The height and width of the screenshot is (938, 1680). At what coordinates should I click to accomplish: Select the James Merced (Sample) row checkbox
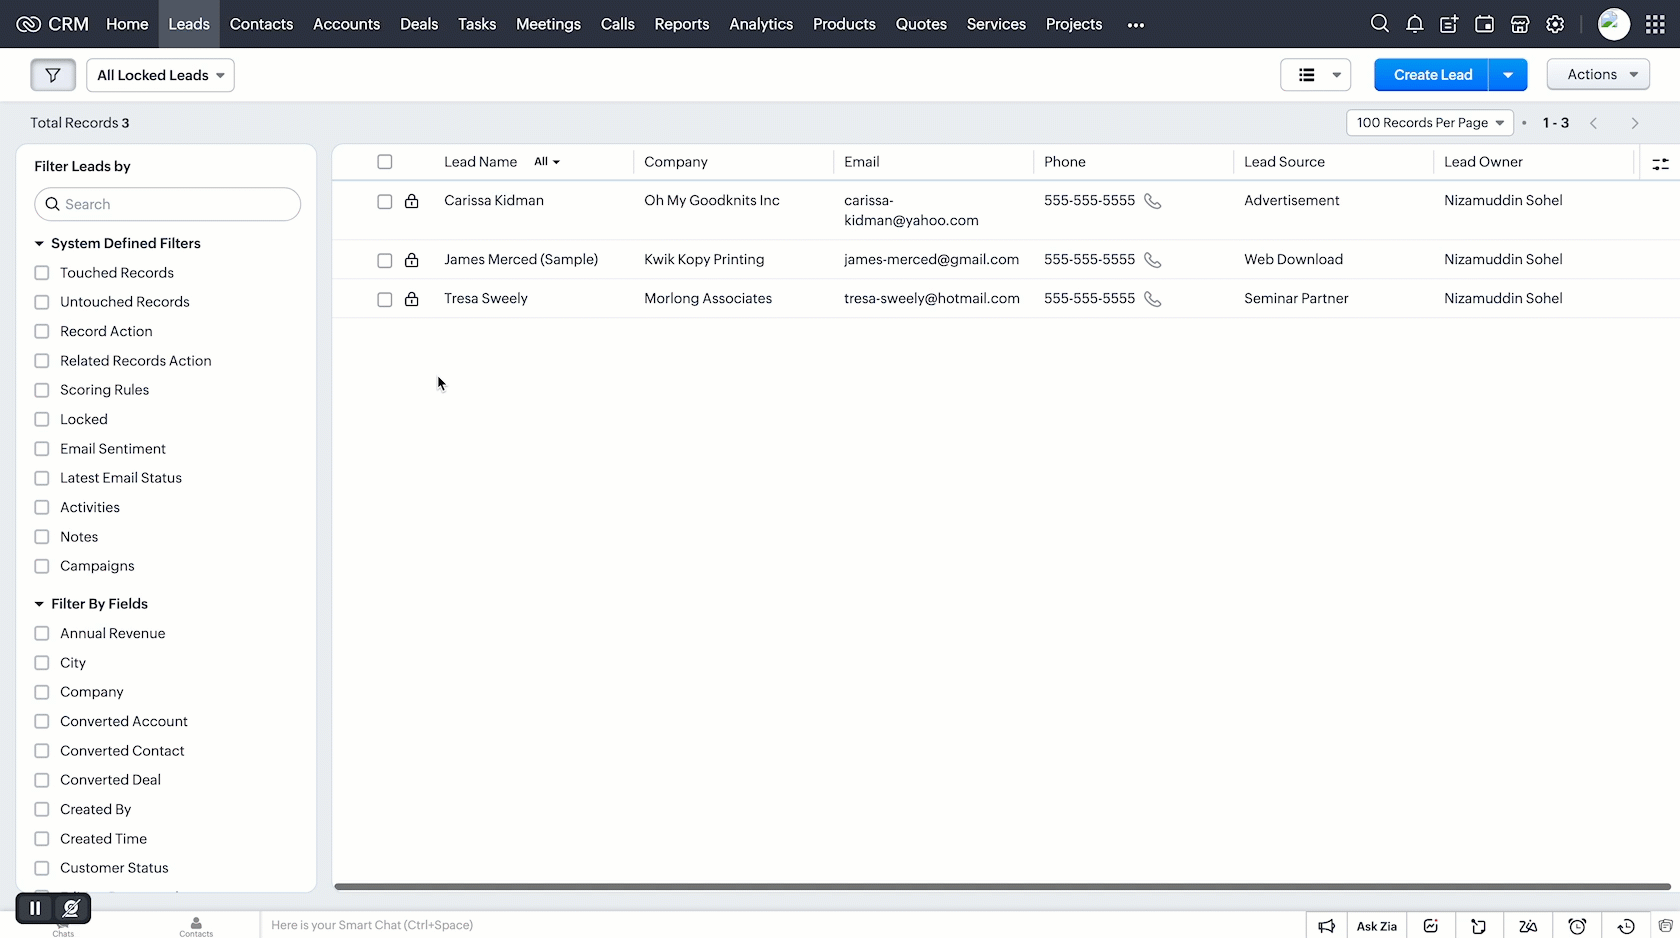pos(385,260)
